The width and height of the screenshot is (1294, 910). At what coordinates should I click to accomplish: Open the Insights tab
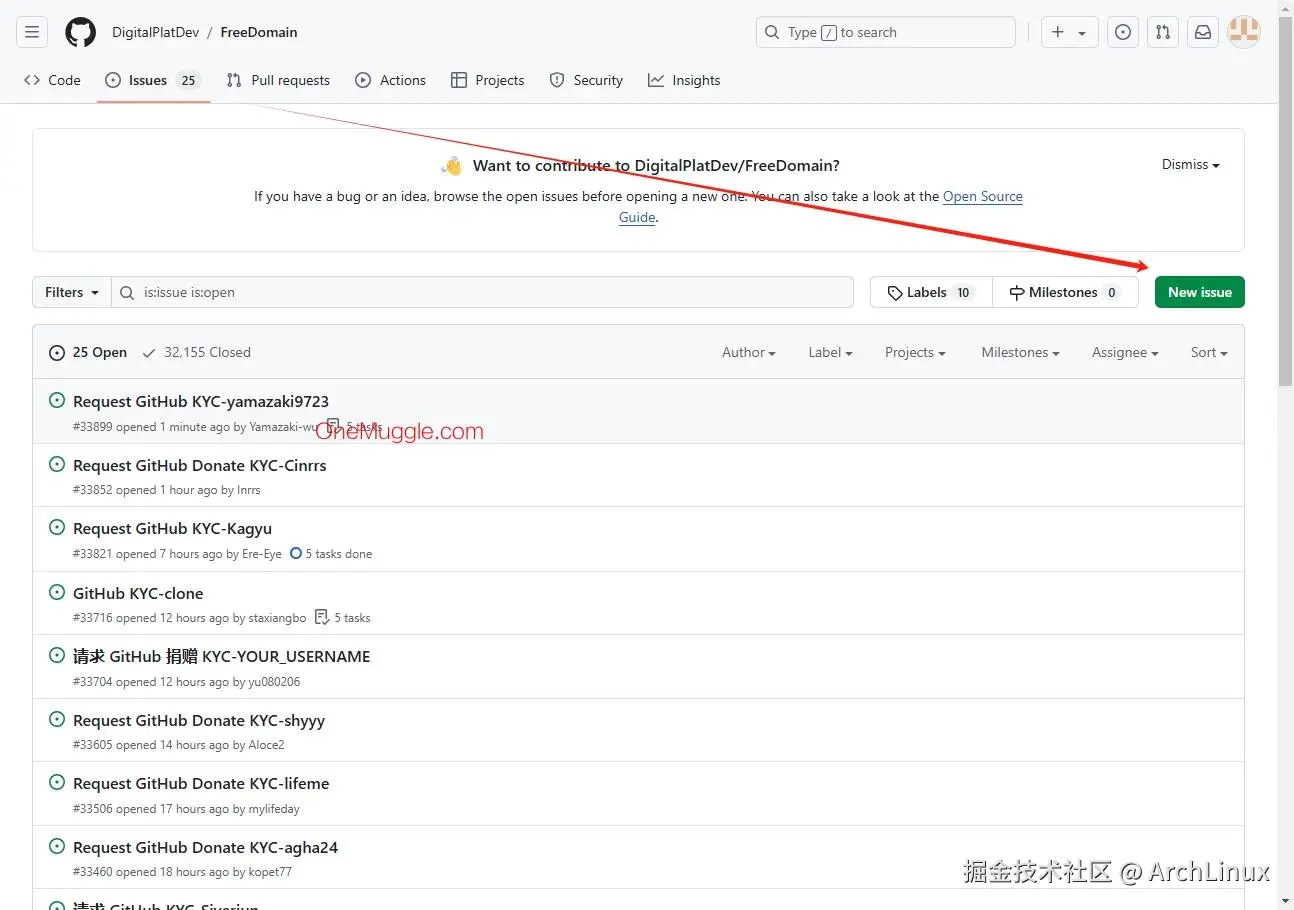[x=684, y=80]
